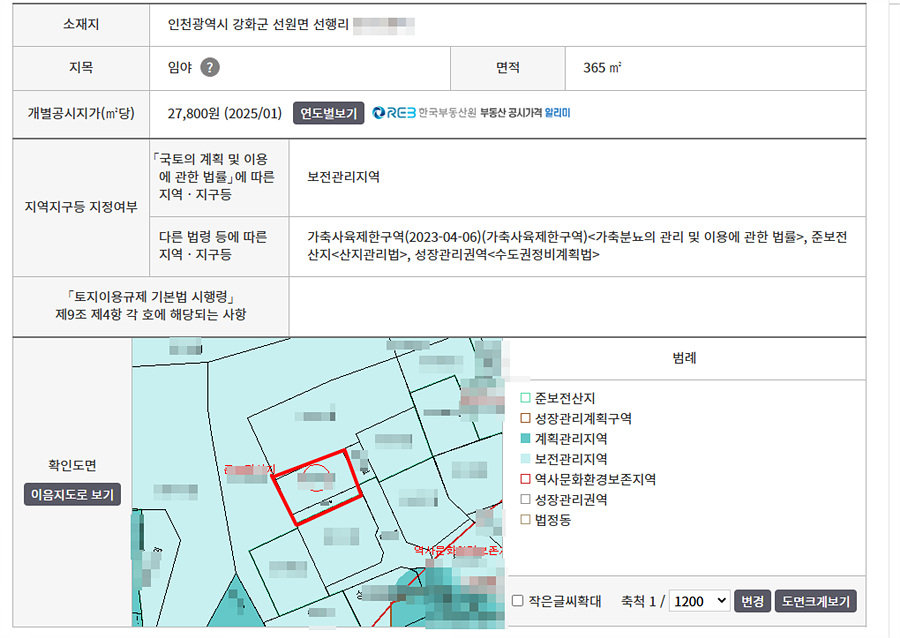Click the dark teal 계획관리지역 legend swatch
This screenshot has height=638, width=900.
[x=525, y=438]
